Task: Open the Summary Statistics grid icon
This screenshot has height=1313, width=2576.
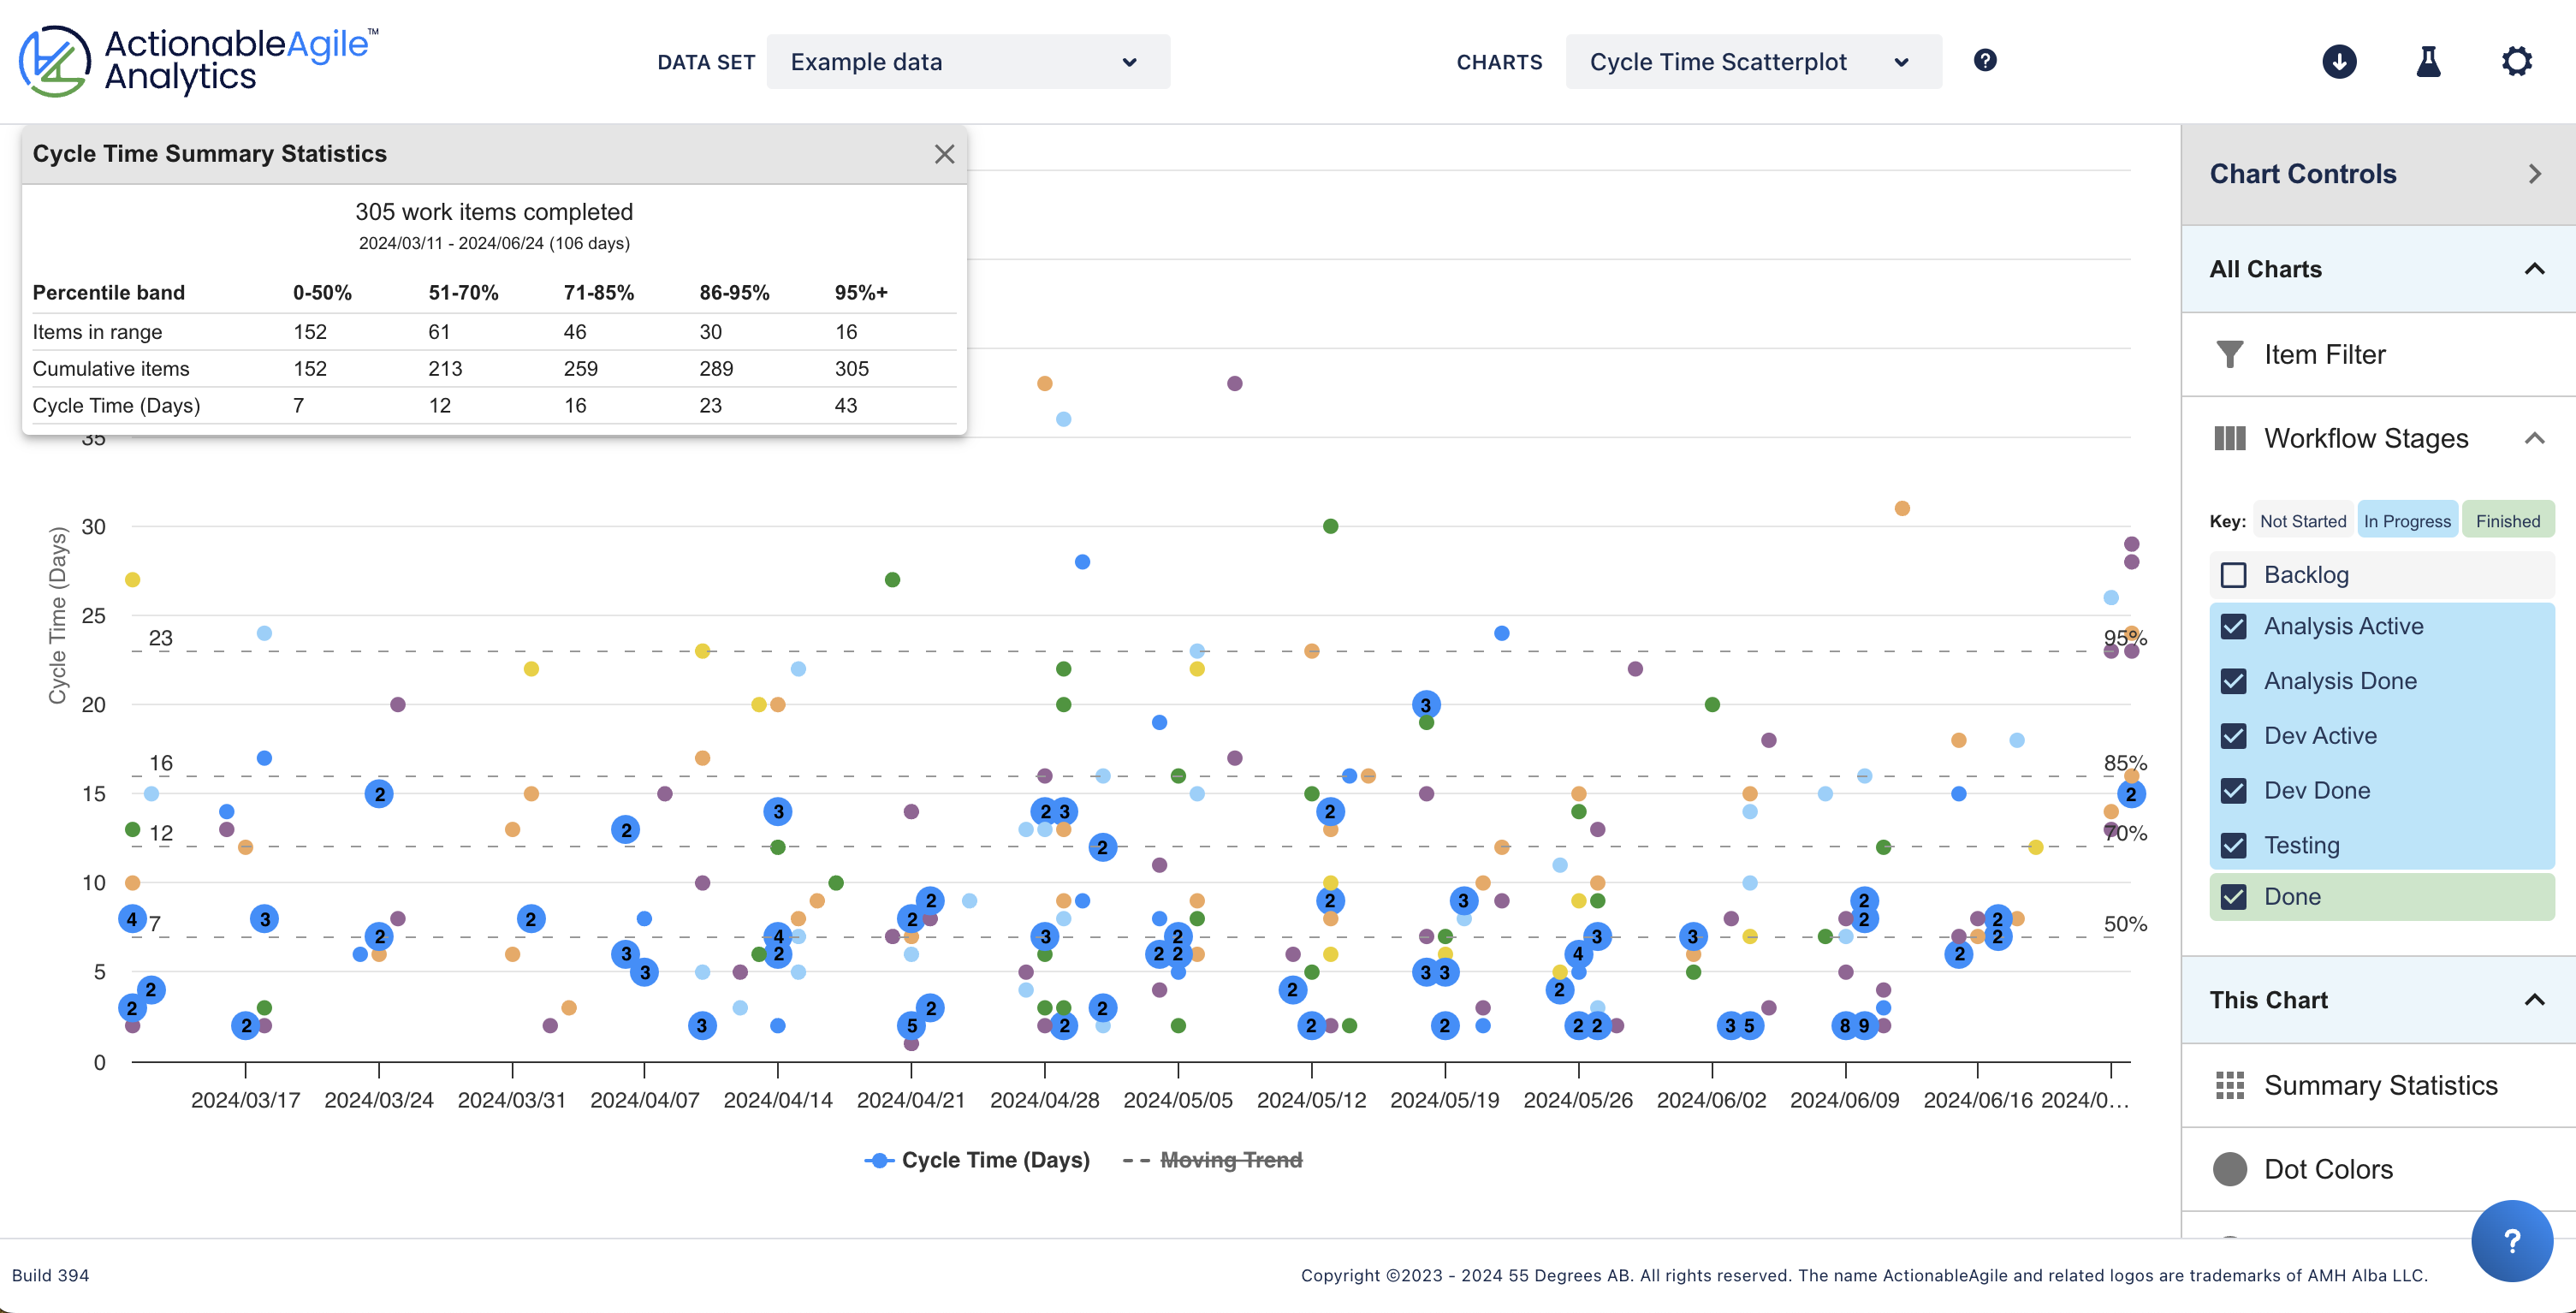Action: coord(2231,1084)
